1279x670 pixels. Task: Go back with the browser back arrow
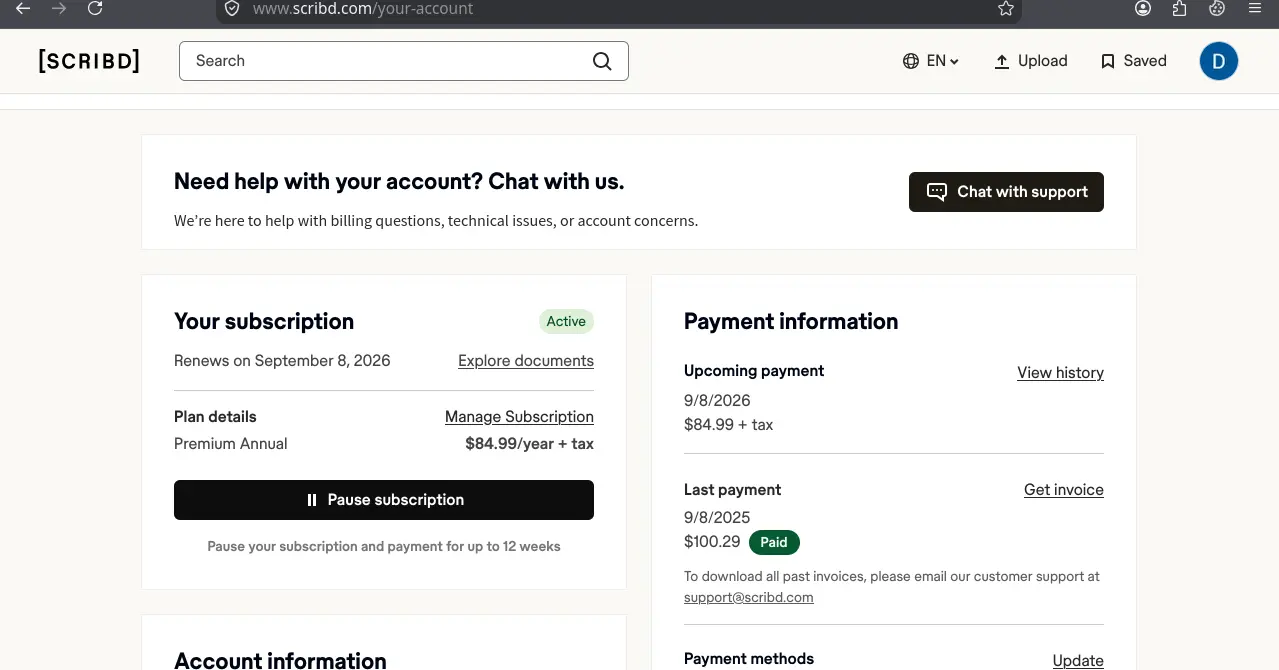[23, 8]
